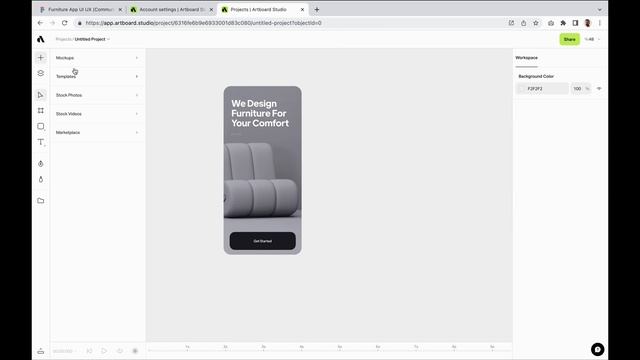Open the chat support bubble
640x360 pixels.
598,349
